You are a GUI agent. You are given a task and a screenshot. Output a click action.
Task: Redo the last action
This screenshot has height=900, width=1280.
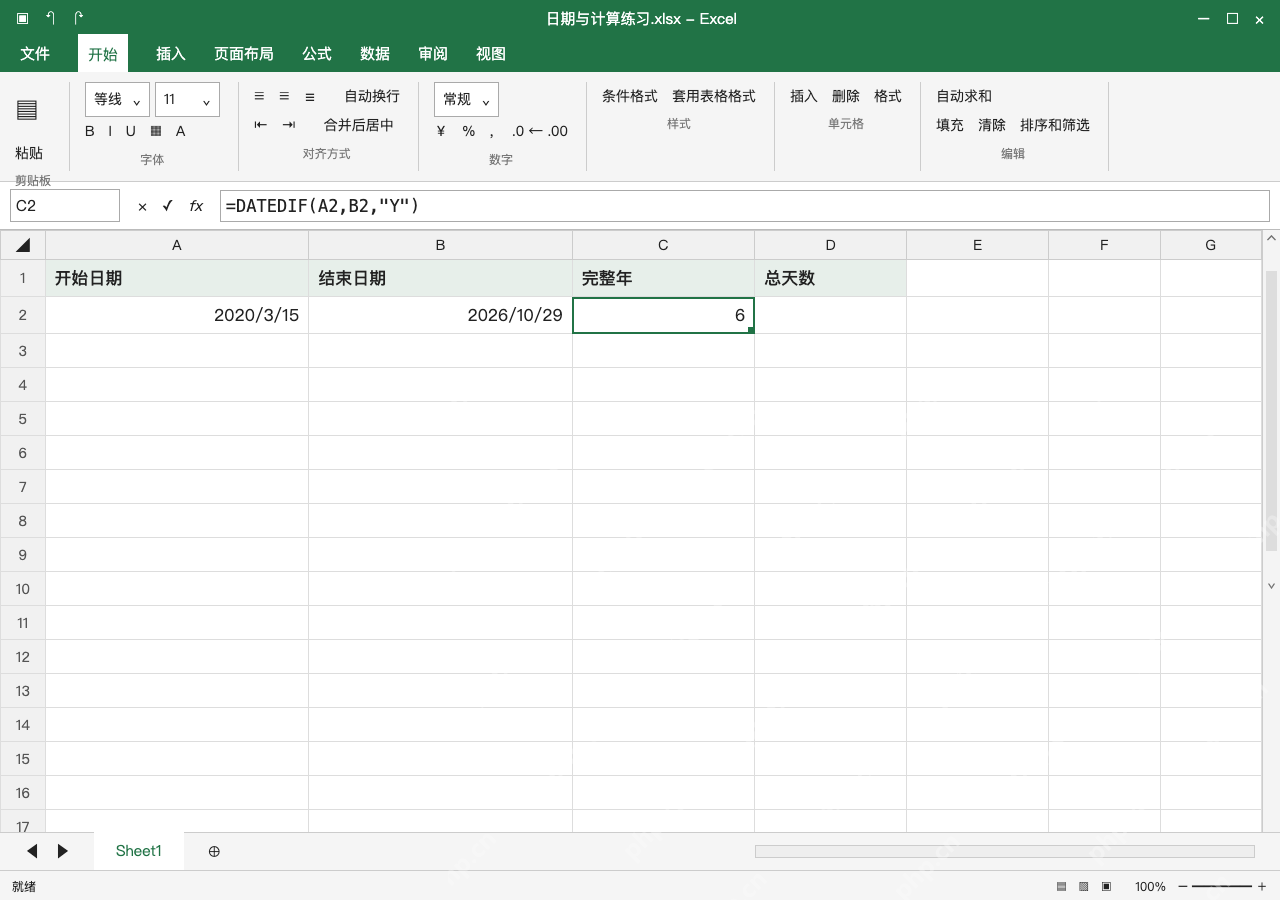pos(78,18)
